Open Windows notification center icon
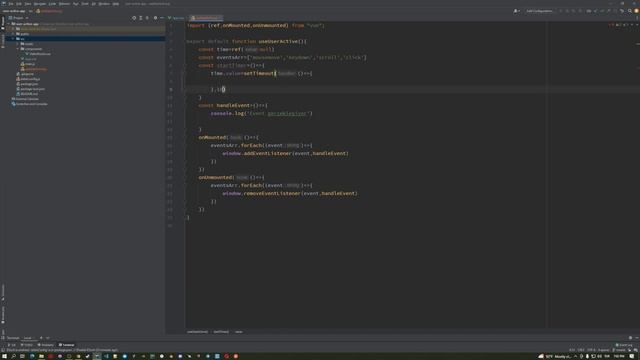 [632, 356]
